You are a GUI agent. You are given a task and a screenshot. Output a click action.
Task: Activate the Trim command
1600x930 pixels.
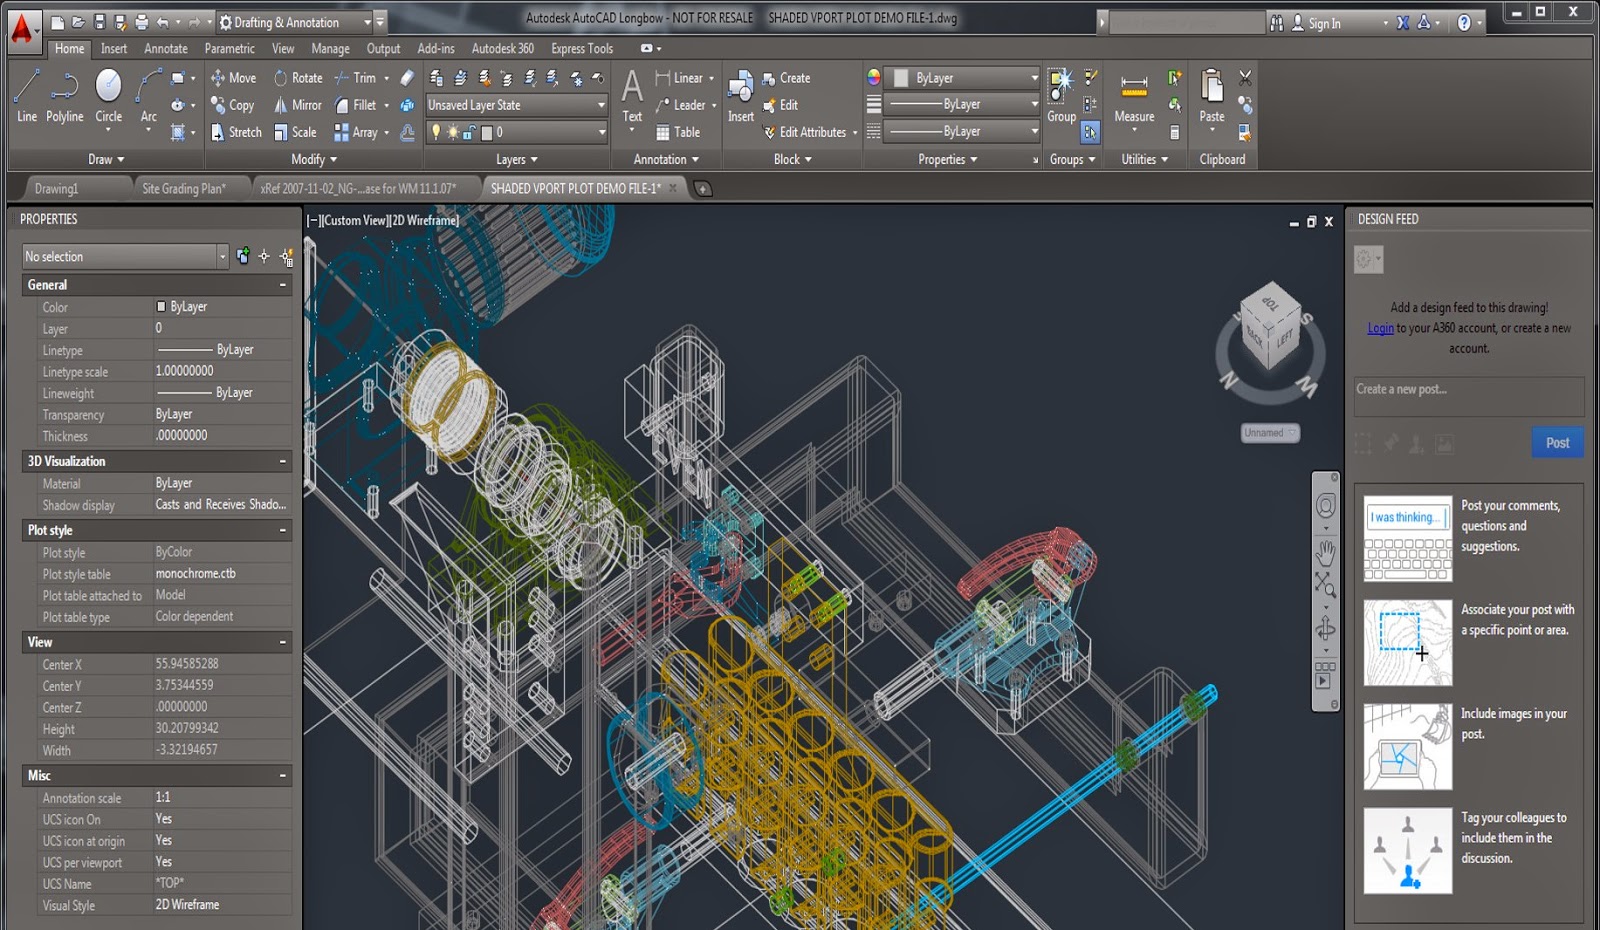356,78
